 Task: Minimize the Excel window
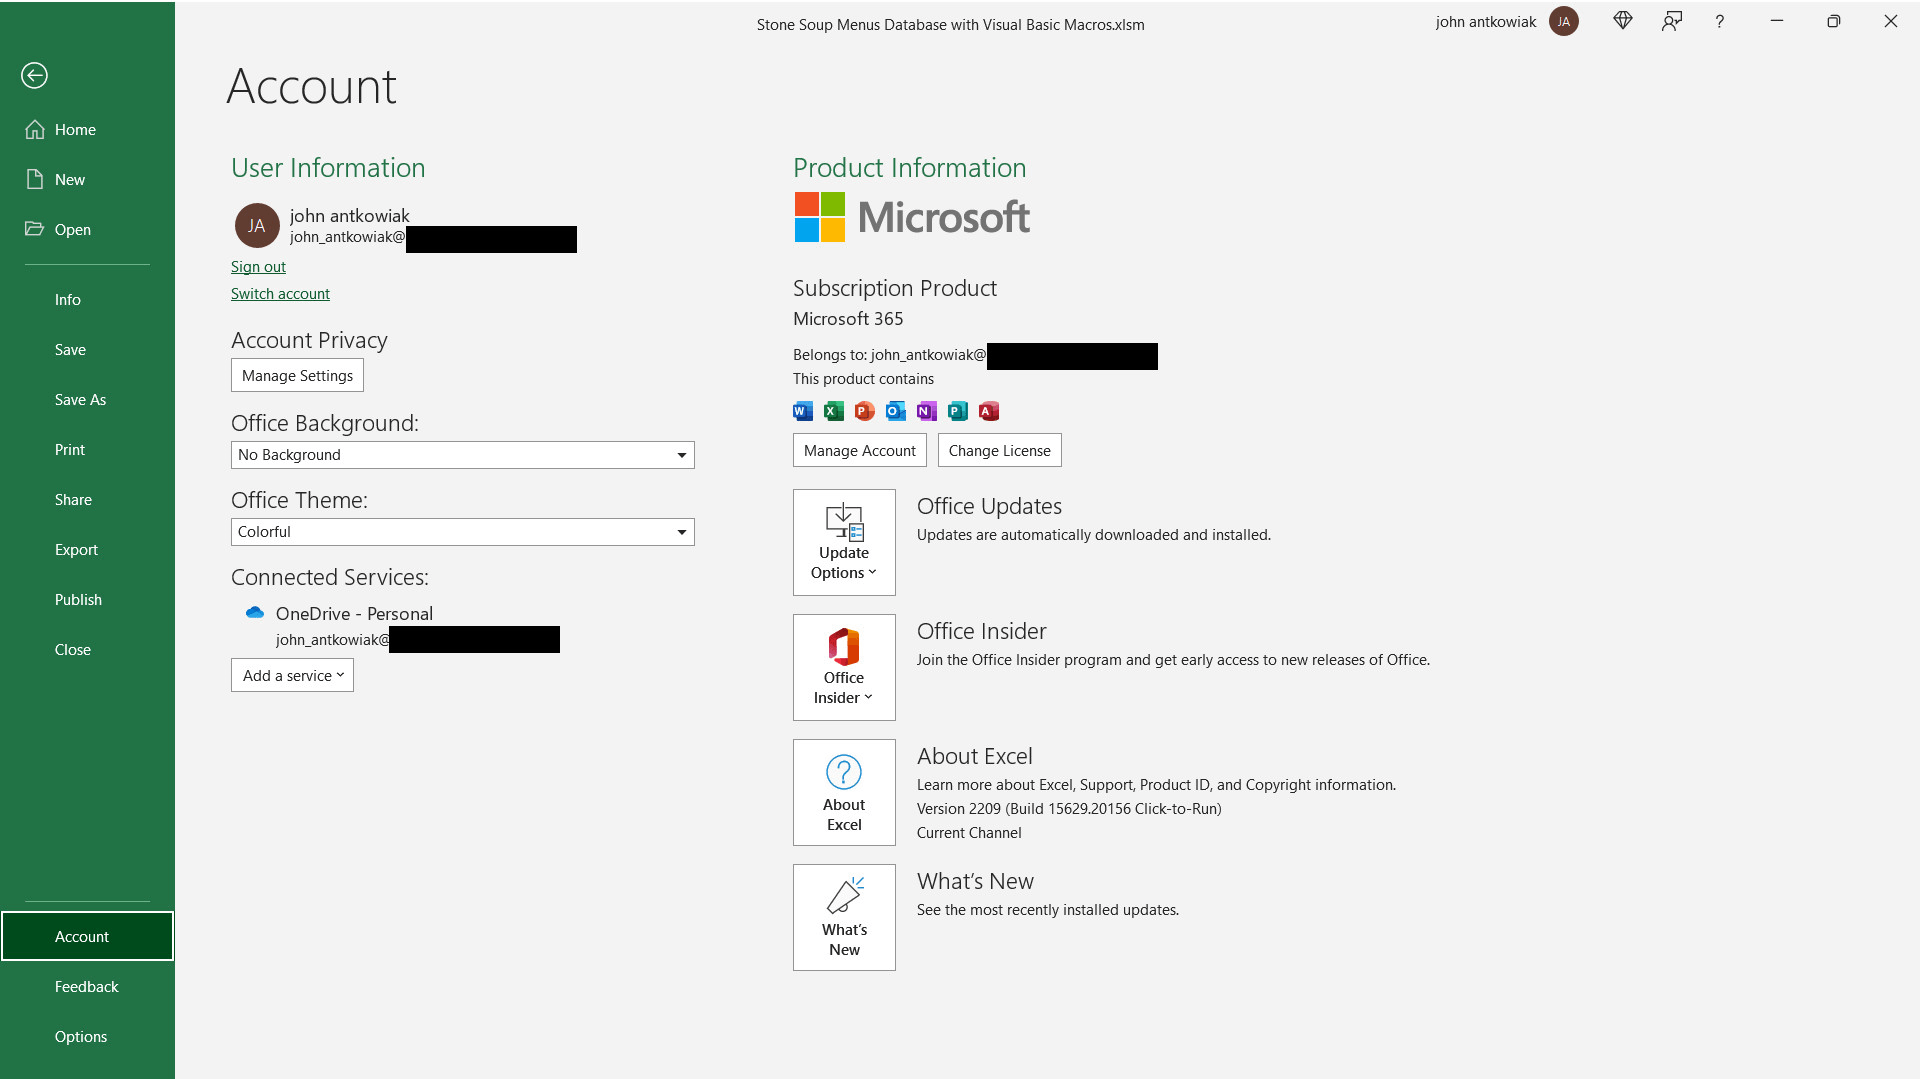(1777, 21)
